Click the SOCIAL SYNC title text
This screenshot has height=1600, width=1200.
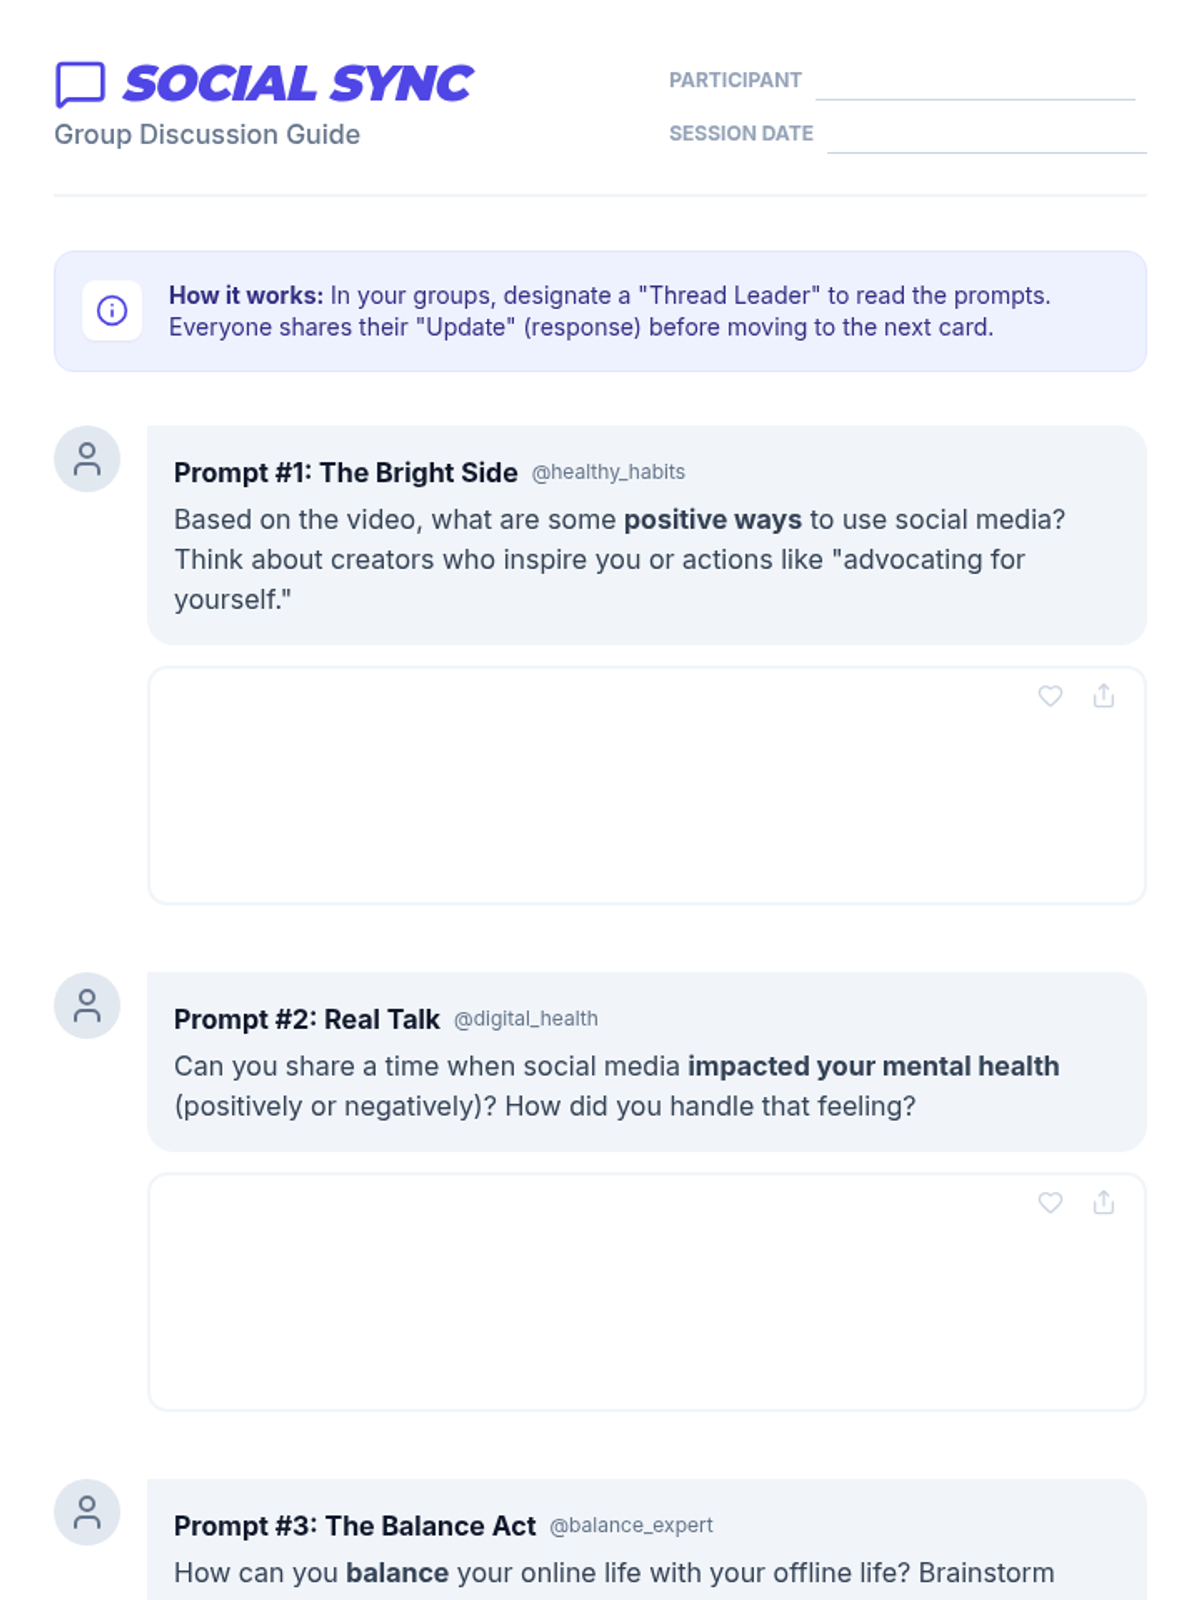tap(298, 84)
